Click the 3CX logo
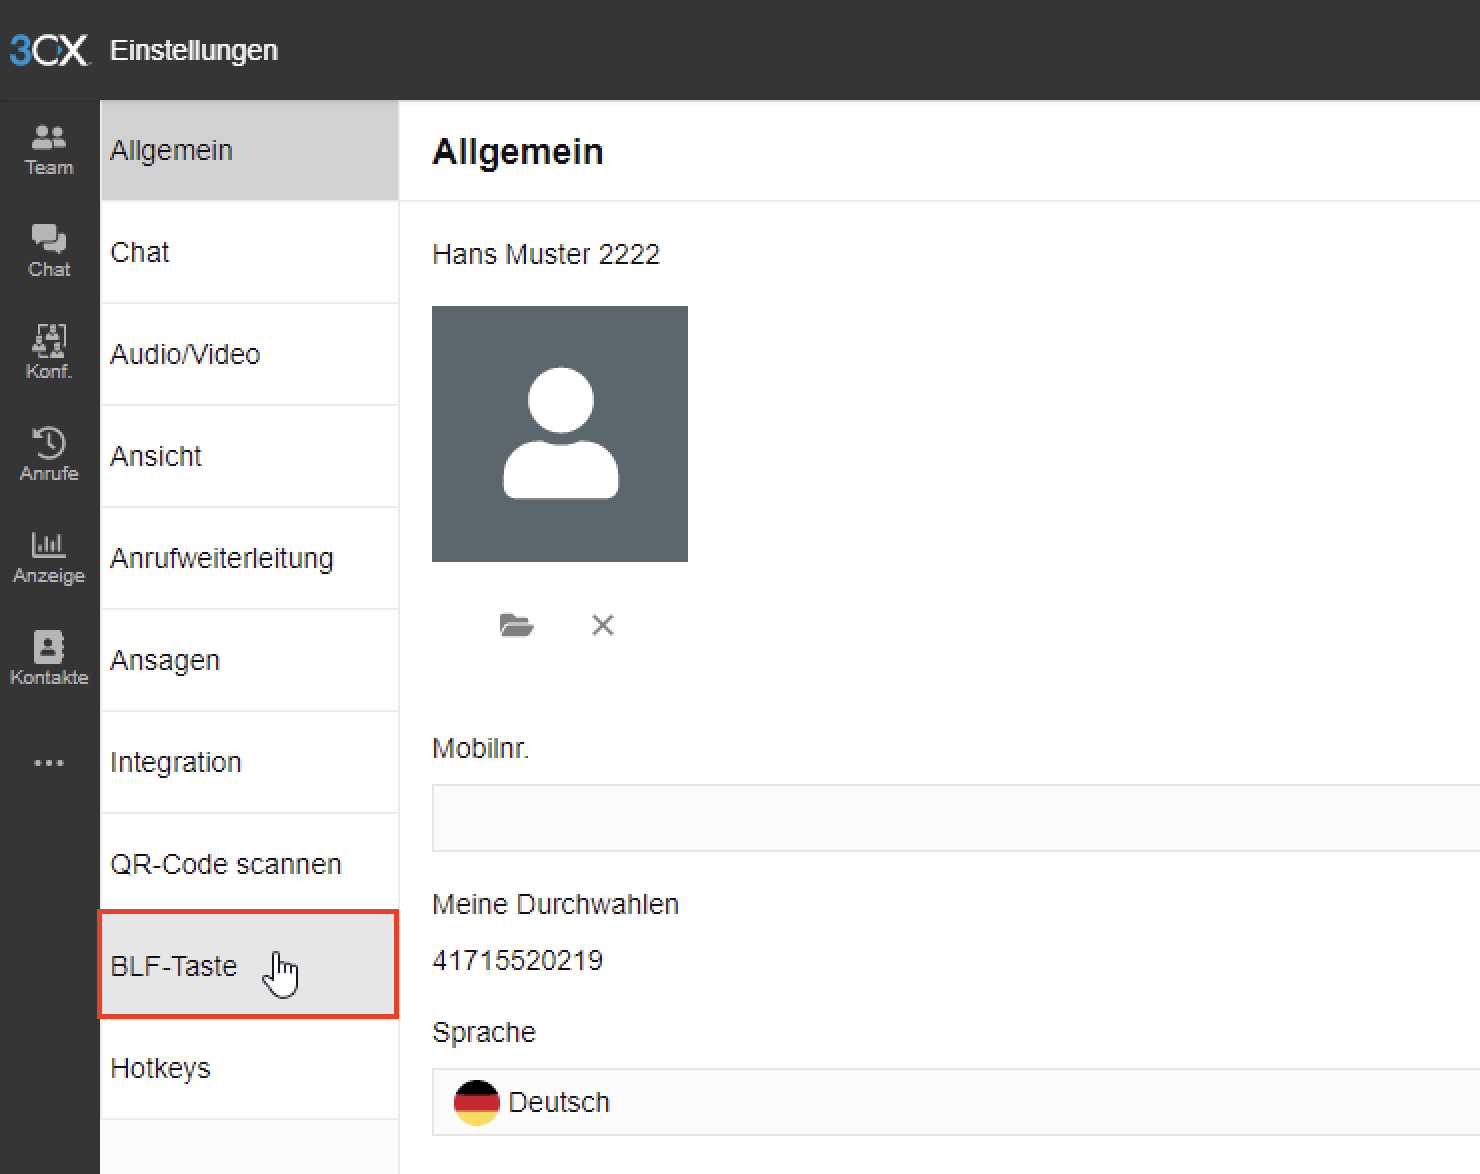Screen dimensions: 1480x1174 [x=48, y=50]
